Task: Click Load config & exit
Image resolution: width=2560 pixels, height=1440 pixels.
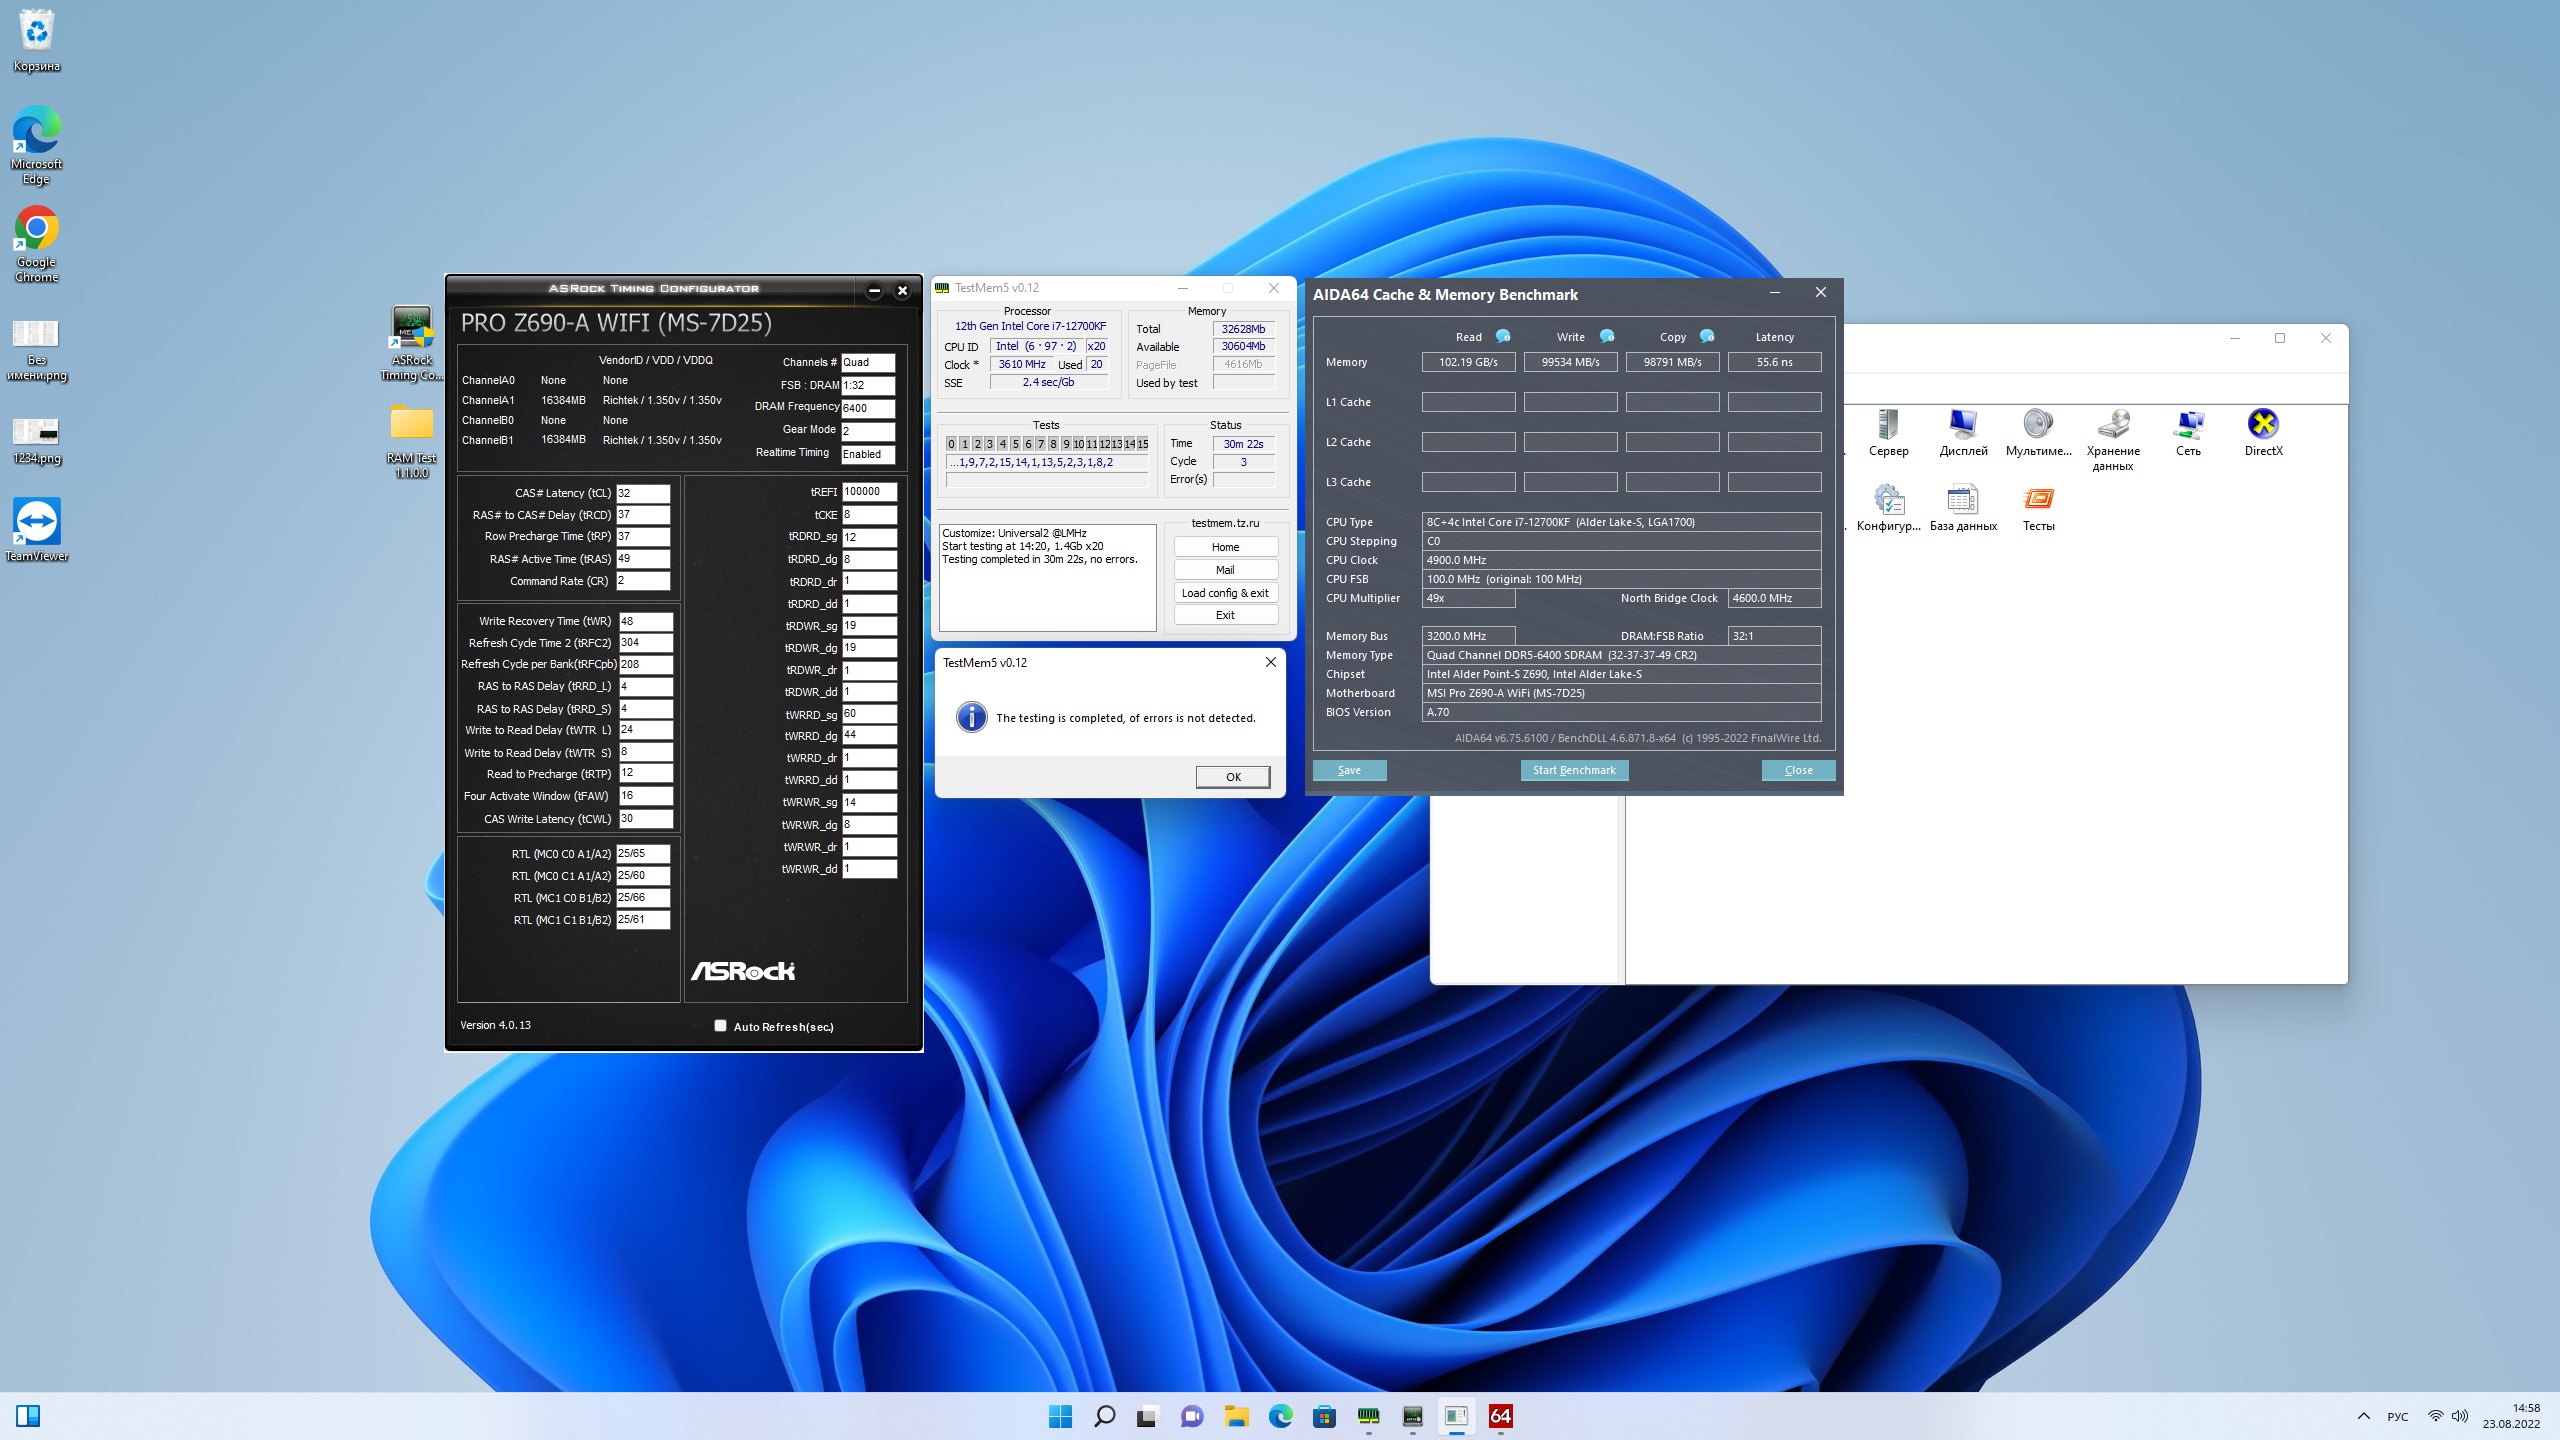Action: coord(1225,593)
